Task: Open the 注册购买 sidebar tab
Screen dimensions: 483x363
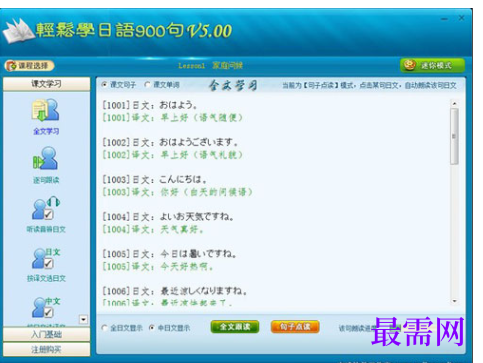Action: 46,349
